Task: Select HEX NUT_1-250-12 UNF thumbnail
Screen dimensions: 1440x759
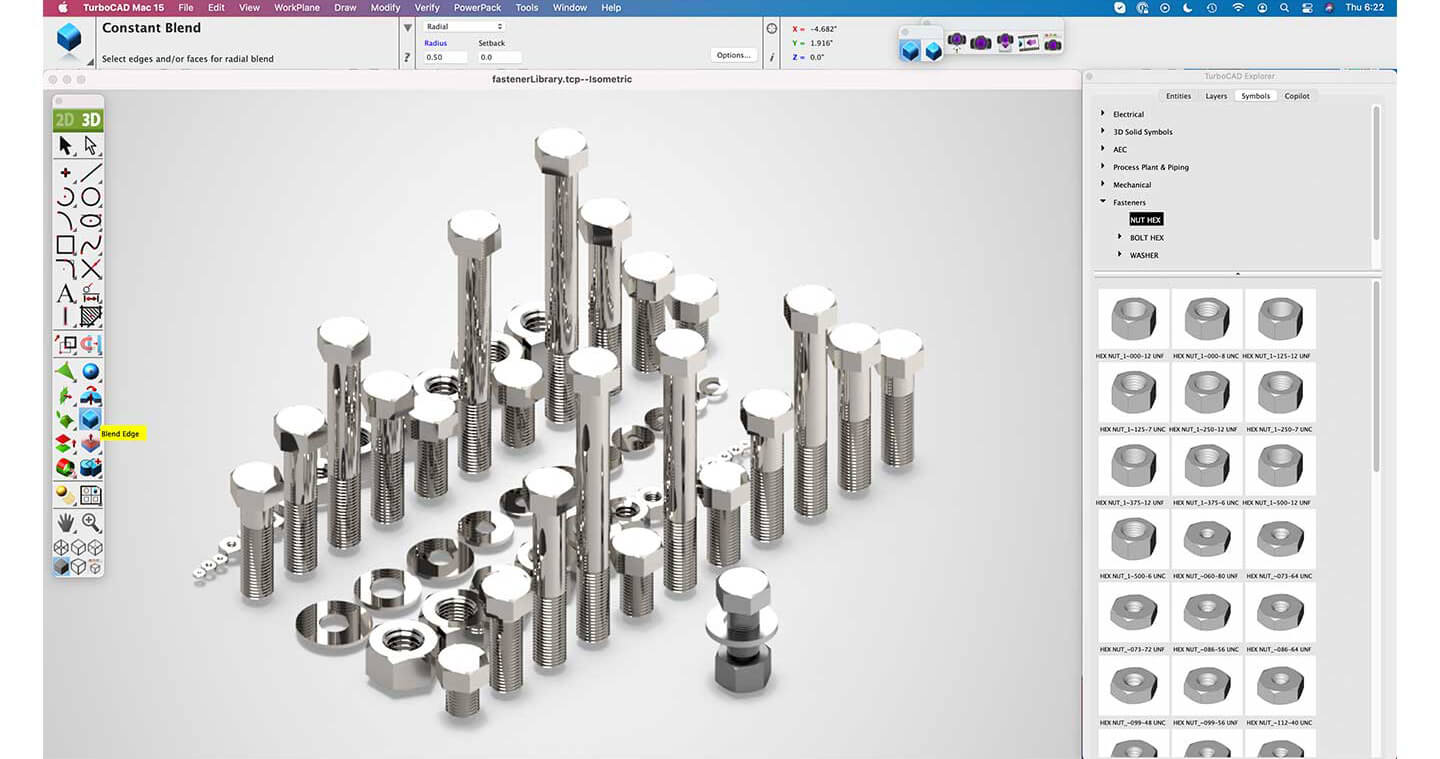Action: coord(1206,392)
